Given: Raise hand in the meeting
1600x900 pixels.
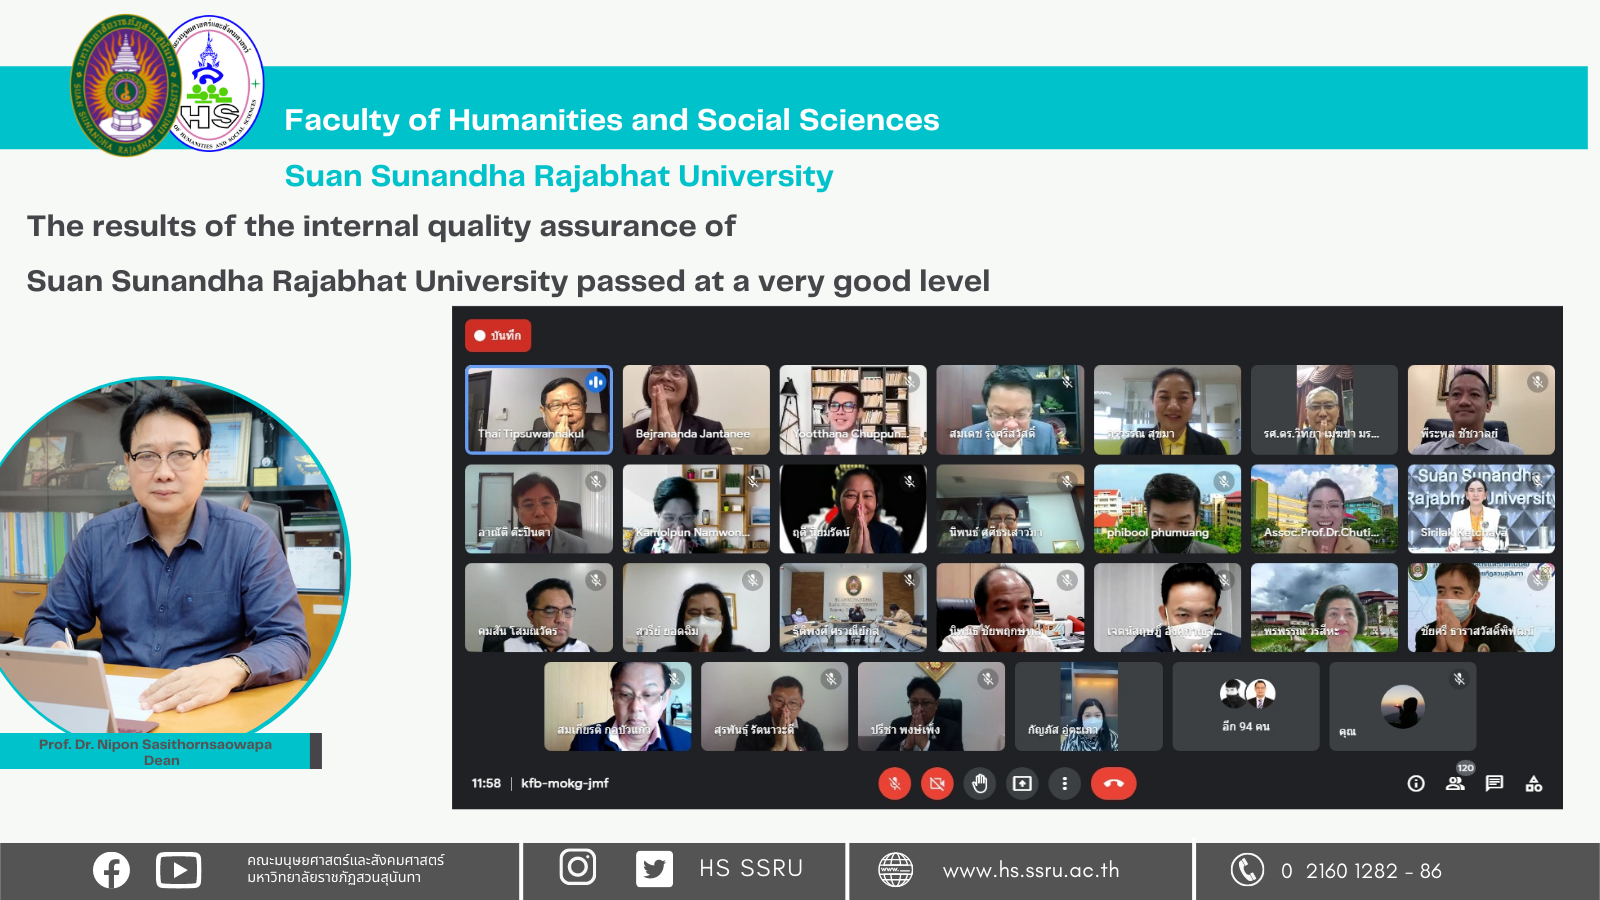Looking at the screenshot, I should point(980,784).
